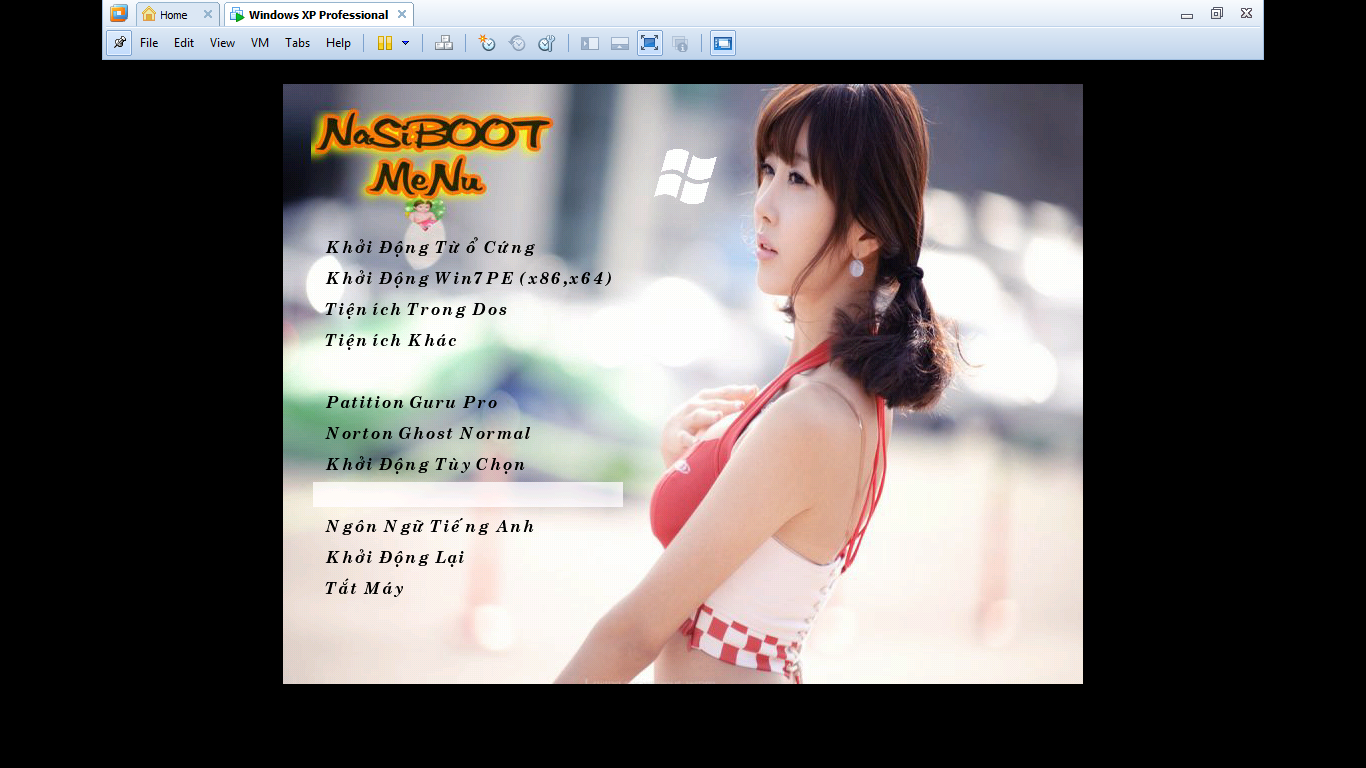The image size is (1366, 768).
Task: Toggle the library sidebar panel
Action: [589, 43]
